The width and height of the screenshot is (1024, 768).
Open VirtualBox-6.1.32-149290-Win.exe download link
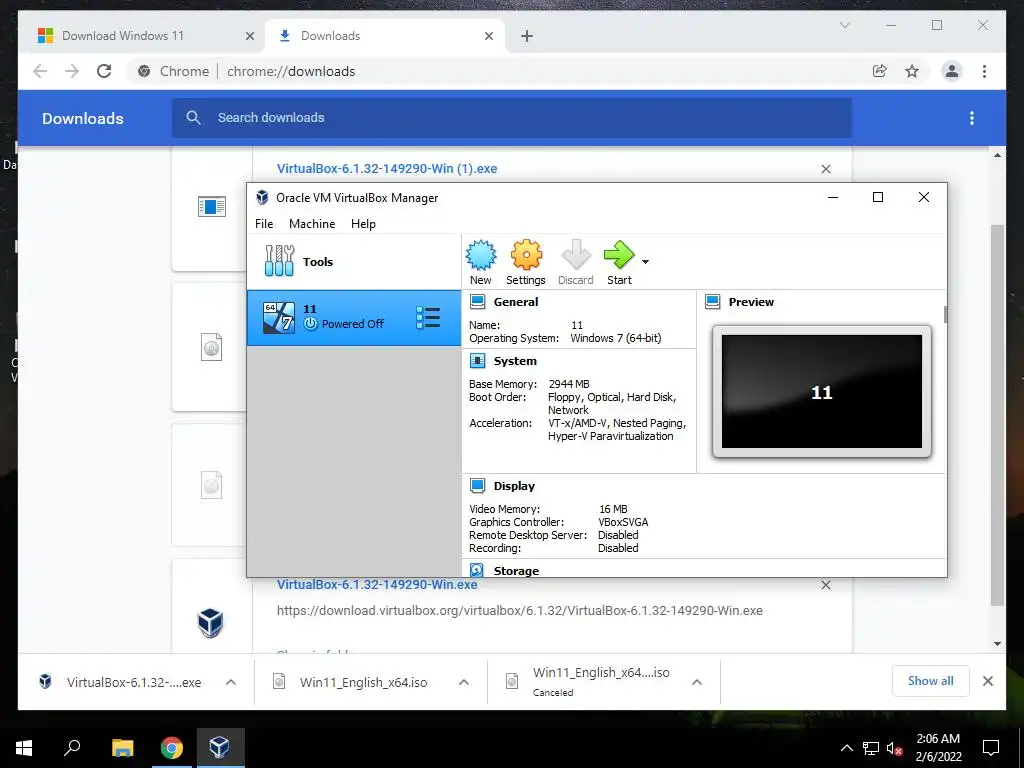377,584
